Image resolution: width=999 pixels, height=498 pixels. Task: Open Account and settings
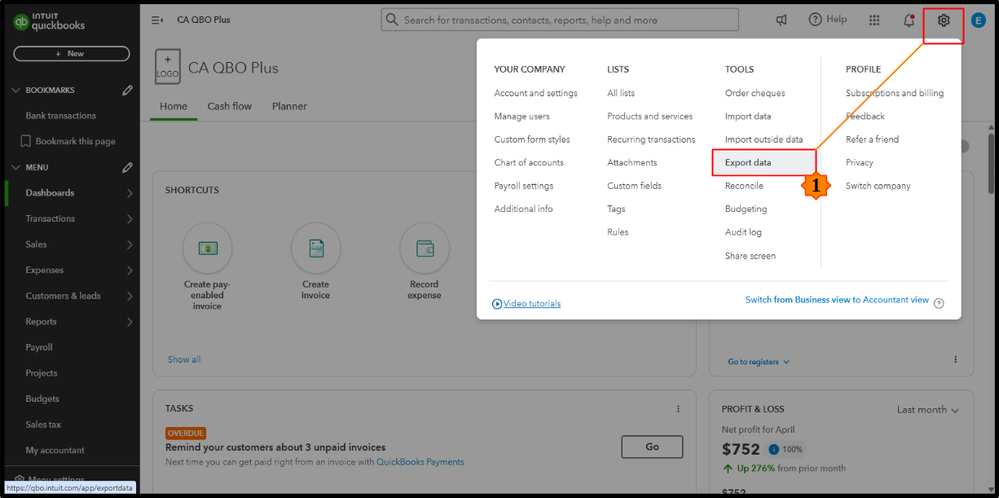[536, 93]
